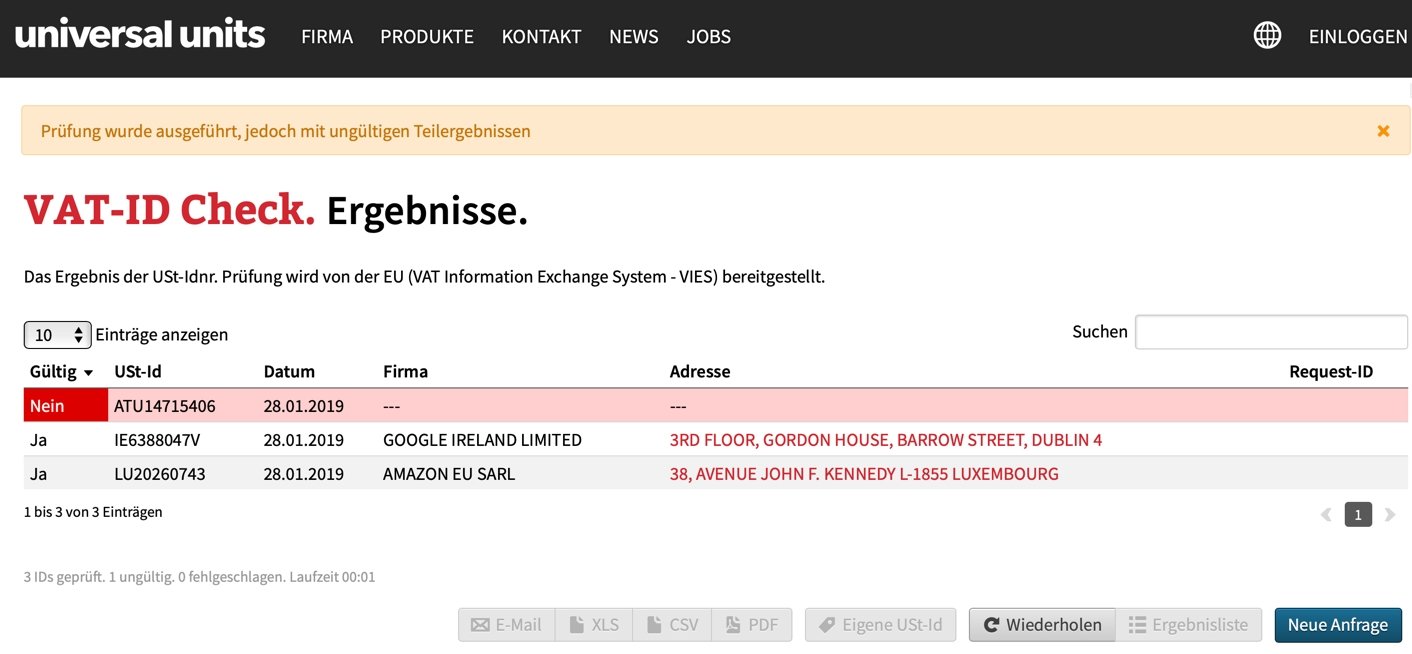This screenshot has height=654, width=1412.
Task: Export results via E-Mail button
Action: (507, 625)
